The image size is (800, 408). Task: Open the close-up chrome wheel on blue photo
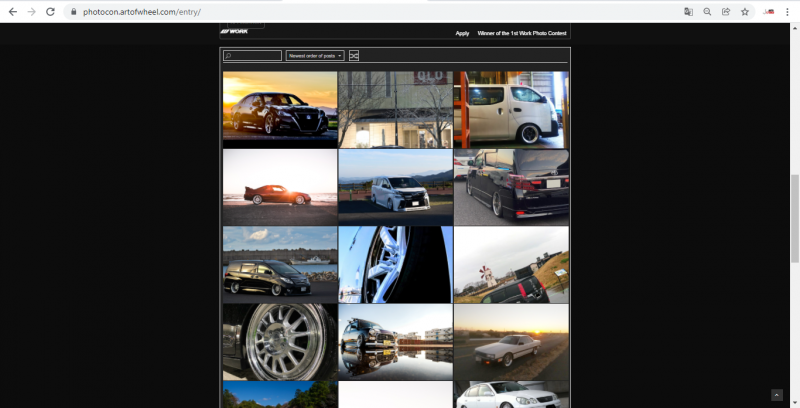395,264
